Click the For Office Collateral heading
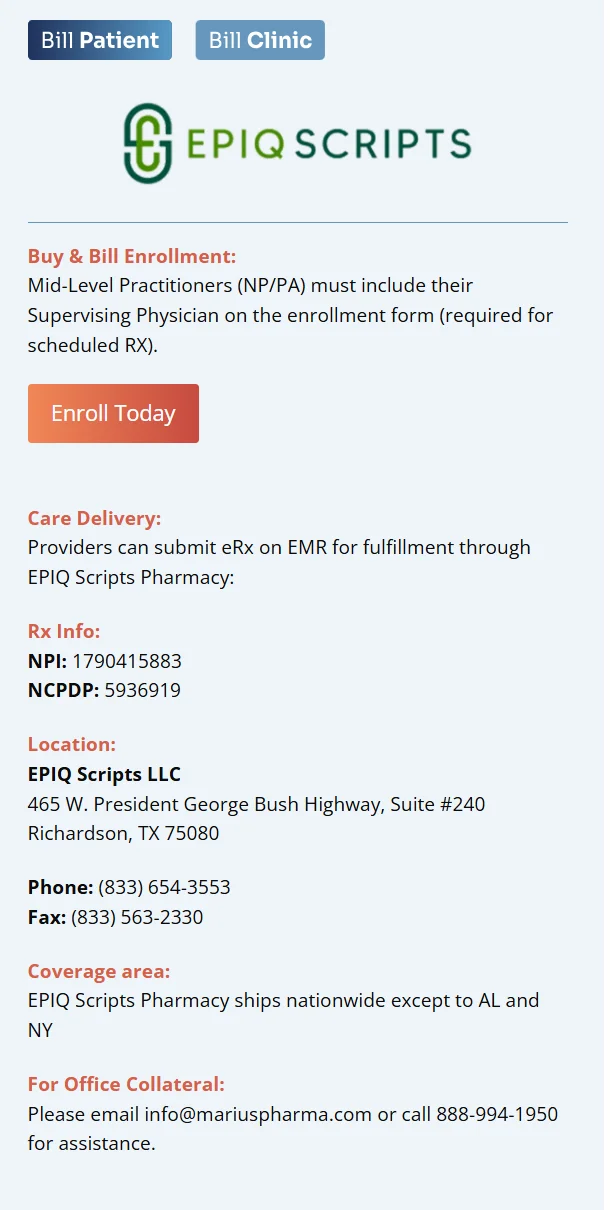The width and height of the screenshot is (610, 1210). click(126, 1084)
